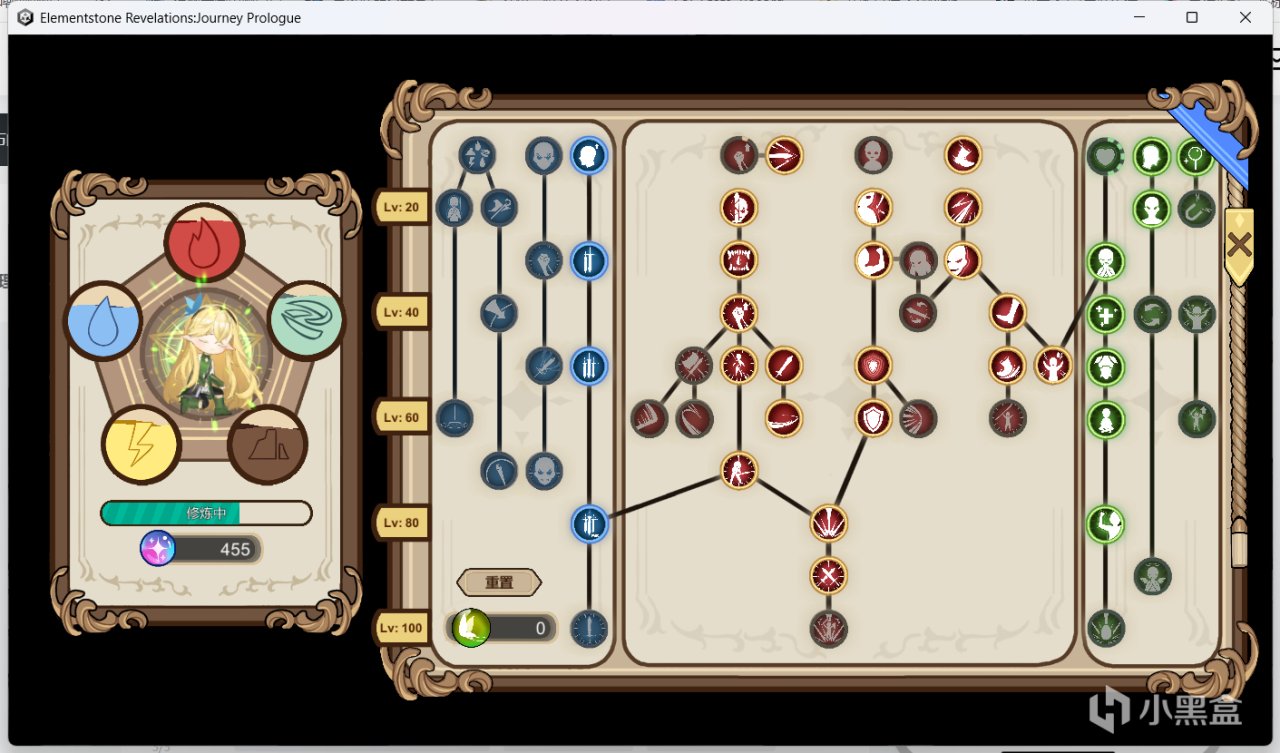Select the red boot kick skill
Screen dimensions: 1280x753
[1008, 313]
